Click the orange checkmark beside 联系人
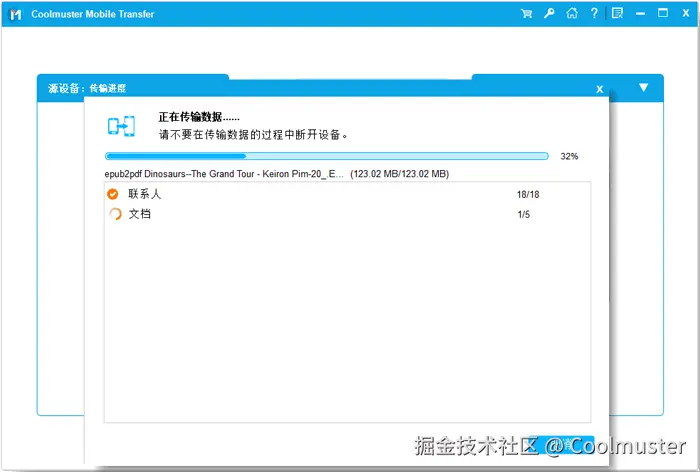700x472 pixels. [113, 194]
